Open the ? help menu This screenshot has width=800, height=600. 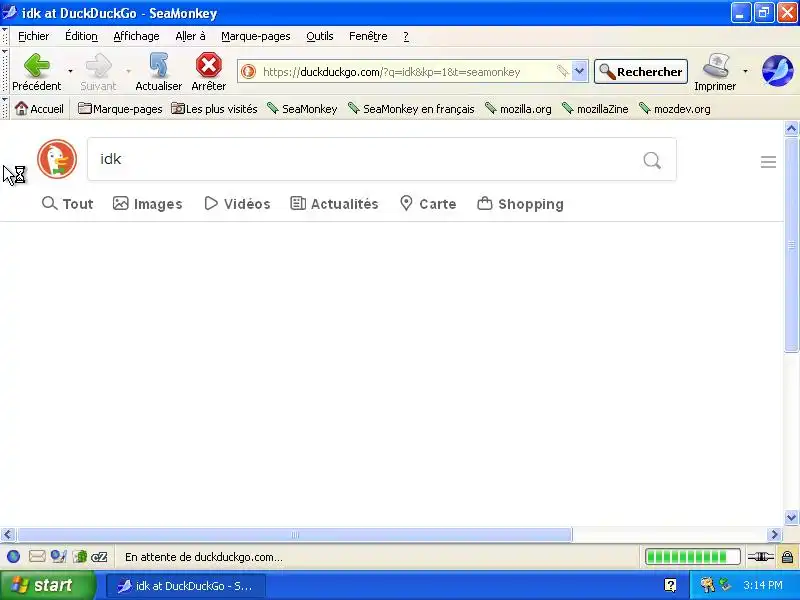tap(406, 36)
